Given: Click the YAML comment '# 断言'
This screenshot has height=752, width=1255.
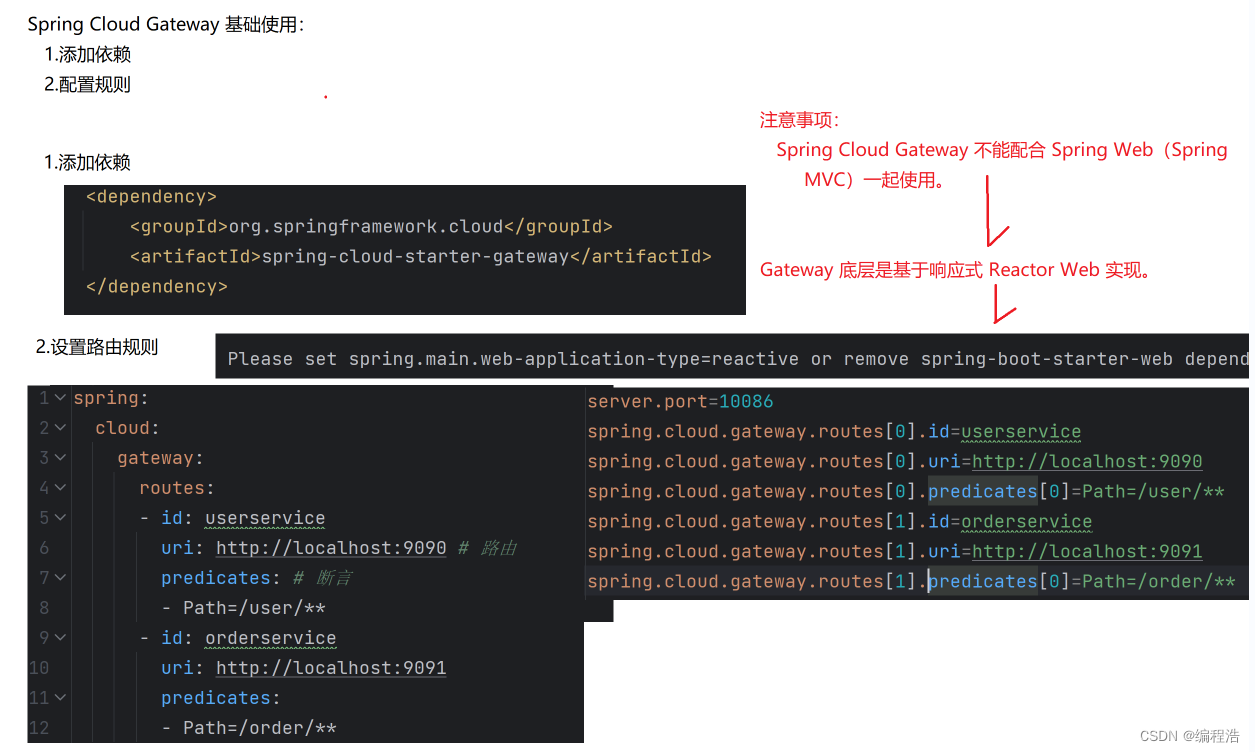Looking at the screenshot, I should click(322, 578).
